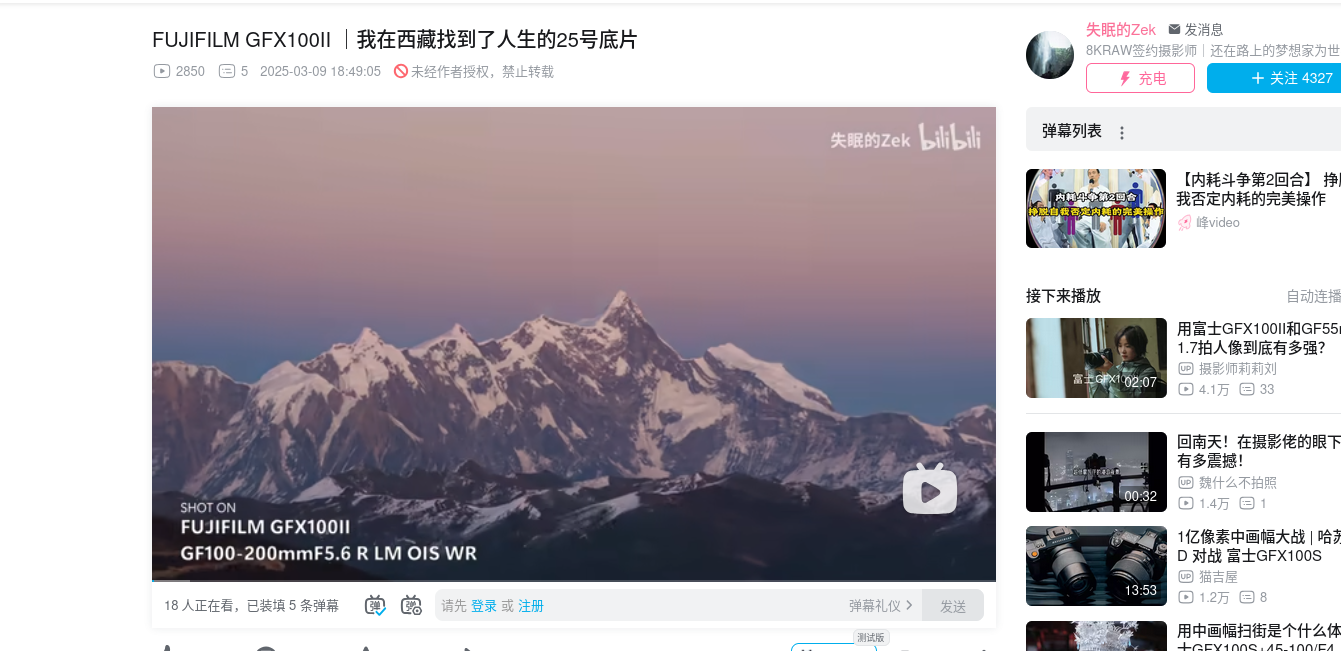Click the 登录 link in danmaku box

pos(484,606)
